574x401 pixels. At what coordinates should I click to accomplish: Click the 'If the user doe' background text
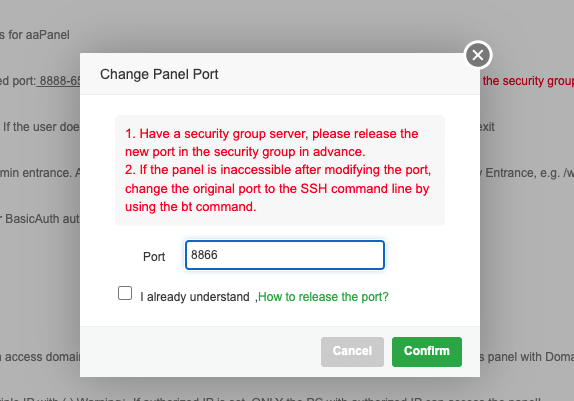[x=41, y=127]
